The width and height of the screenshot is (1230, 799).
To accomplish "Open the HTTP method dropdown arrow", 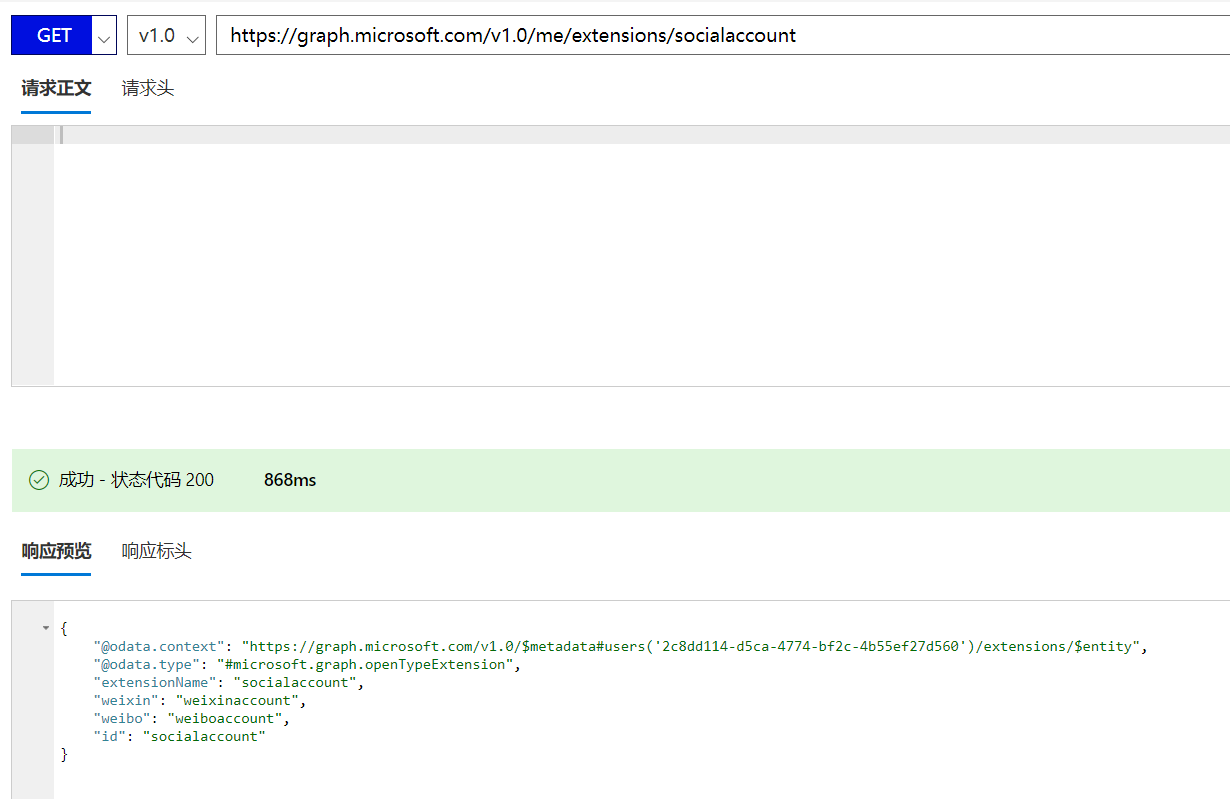I will (x=104, y=37).
